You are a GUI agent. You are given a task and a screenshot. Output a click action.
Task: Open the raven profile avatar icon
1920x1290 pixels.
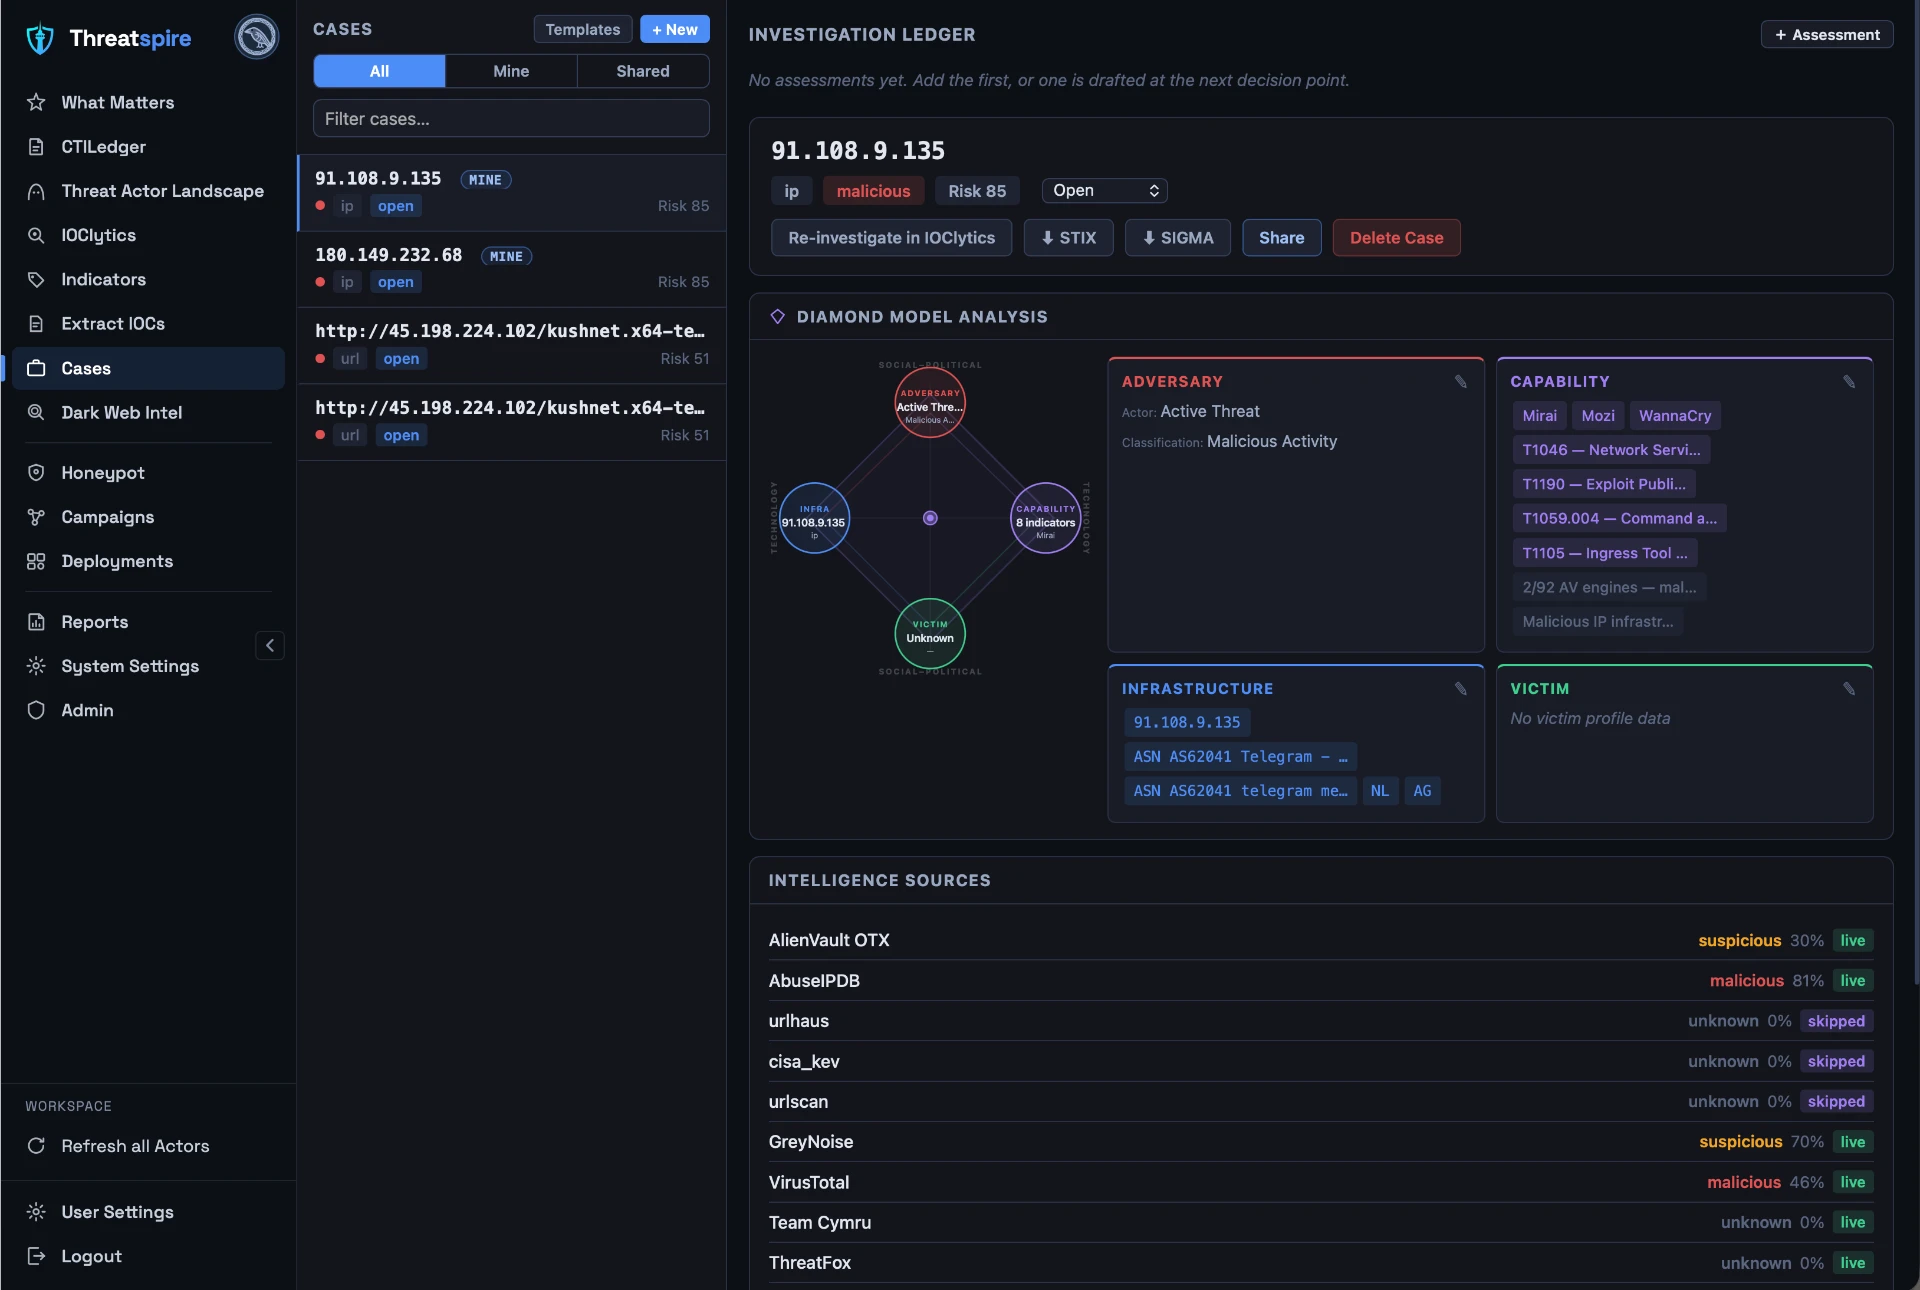click(x=256, y=37)
